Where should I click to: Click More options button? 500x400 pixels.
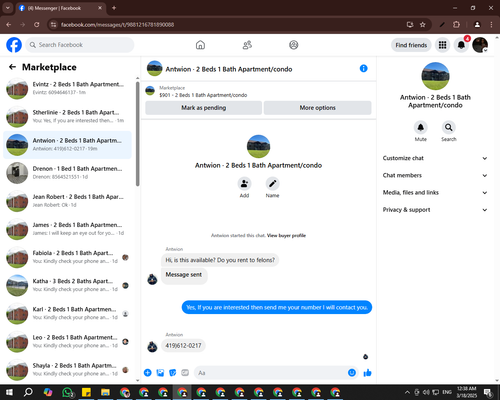click(x=317, y=108)
